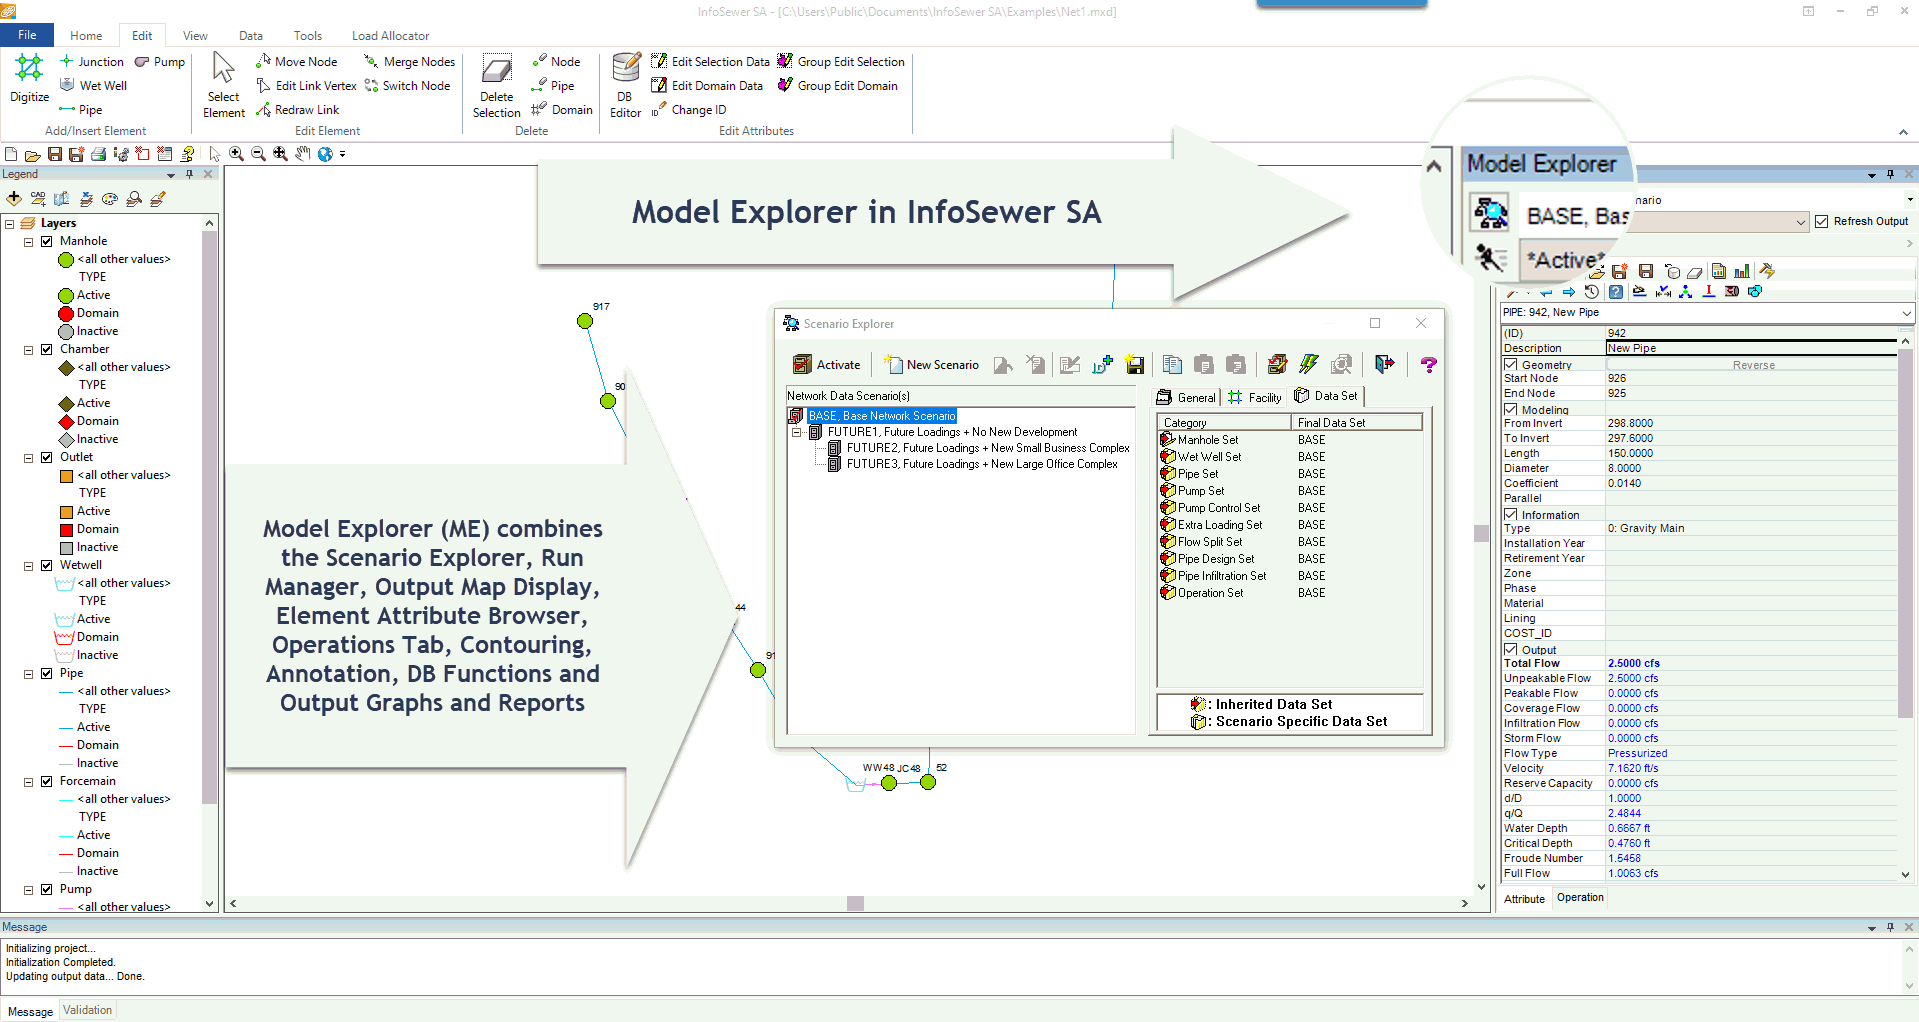Click the bar chart report icon
This screenshot has height=1022, width=1919.
tap(1742, 271)
